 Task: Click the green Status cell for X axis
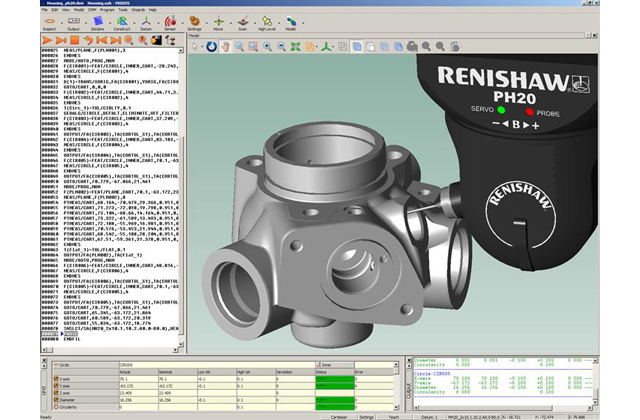click(334, 379)
